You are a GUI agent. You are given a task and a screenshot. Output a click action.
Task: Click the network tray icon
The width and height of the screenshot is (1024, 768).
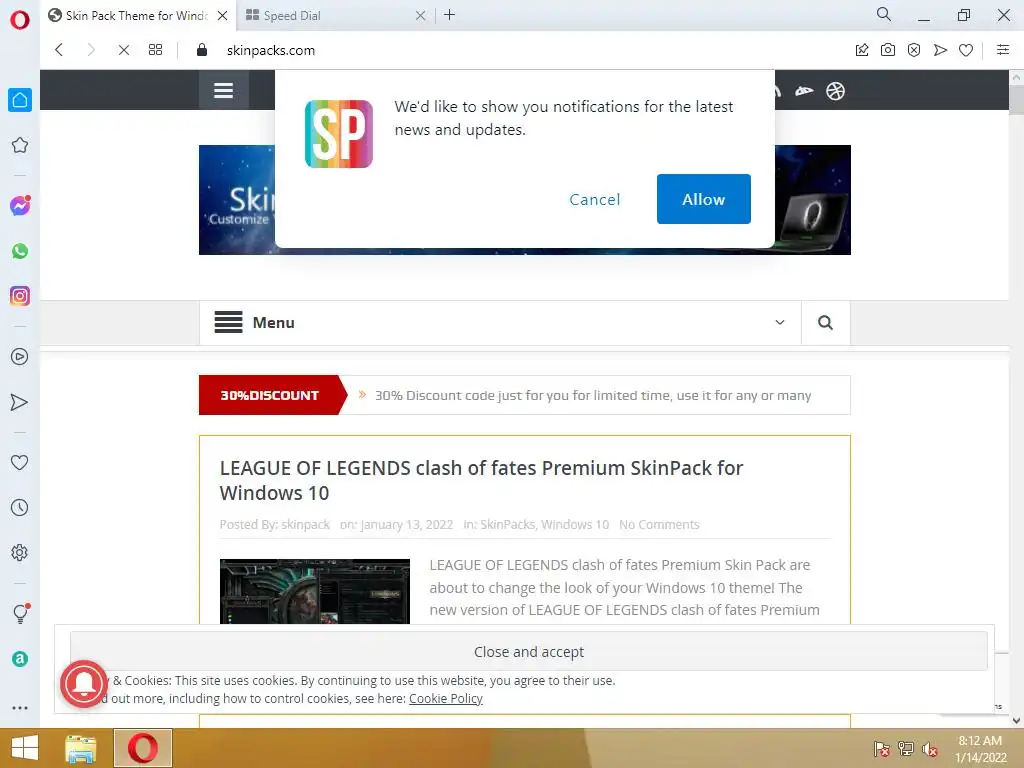coord(906,749)
